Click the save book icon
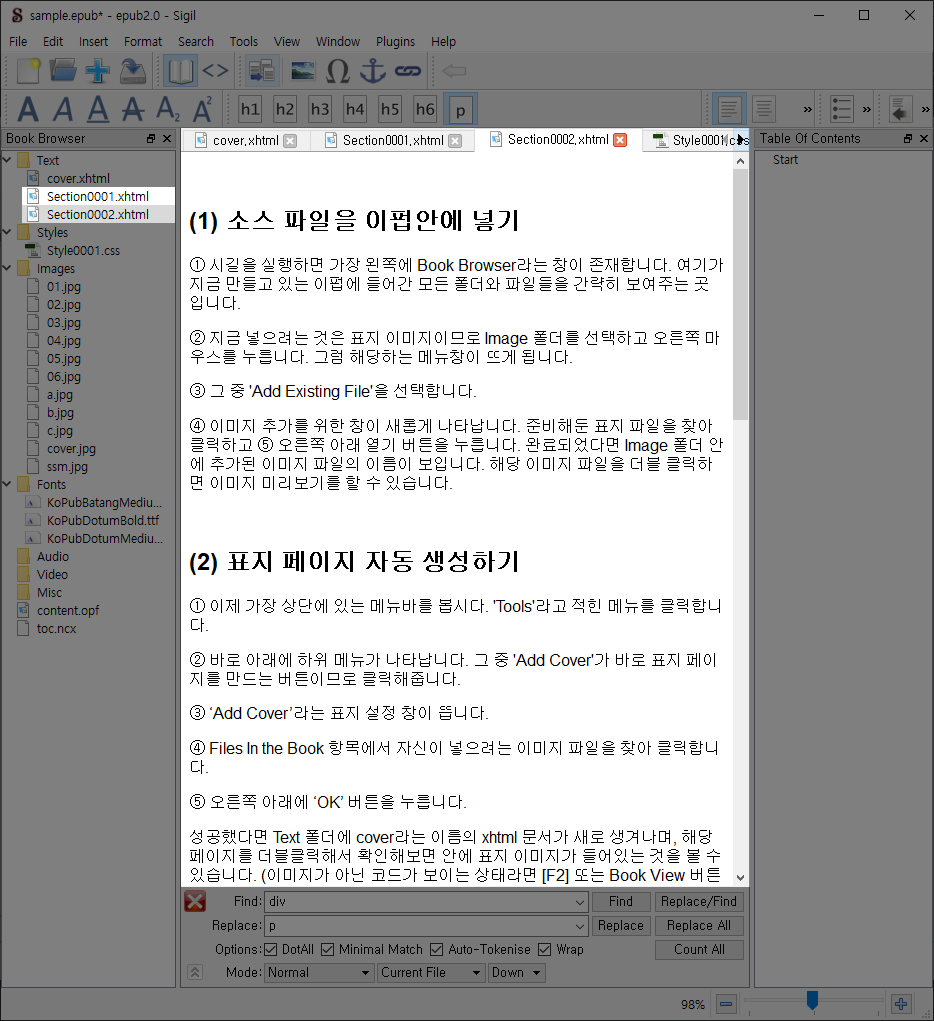 pyautogui.click(x=133, y=71)
